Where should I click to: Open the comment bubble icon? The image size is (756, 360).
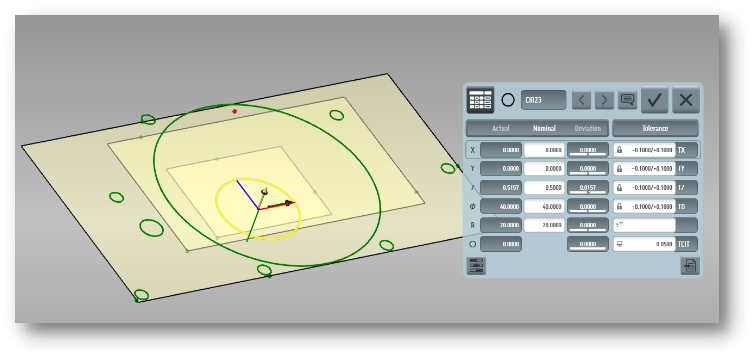(x=627, y=100)
